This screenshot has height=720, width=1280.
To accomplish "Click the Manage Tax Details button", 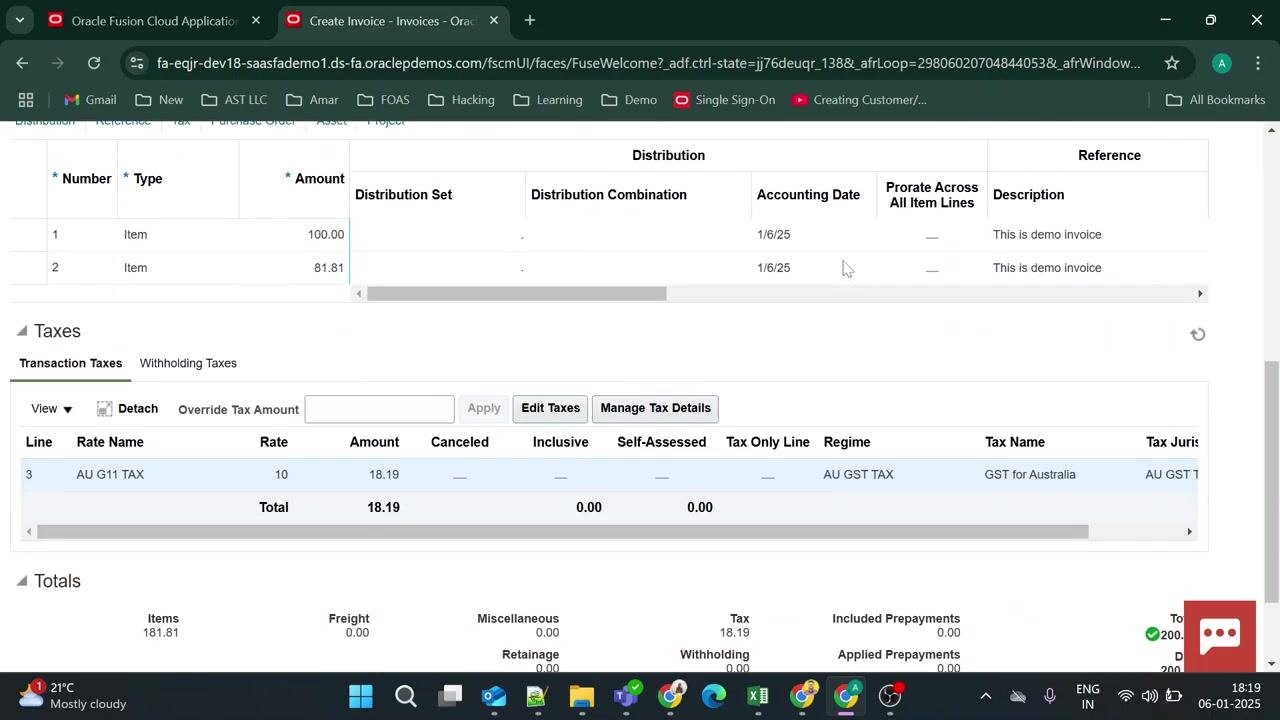I will coord(655,408).
